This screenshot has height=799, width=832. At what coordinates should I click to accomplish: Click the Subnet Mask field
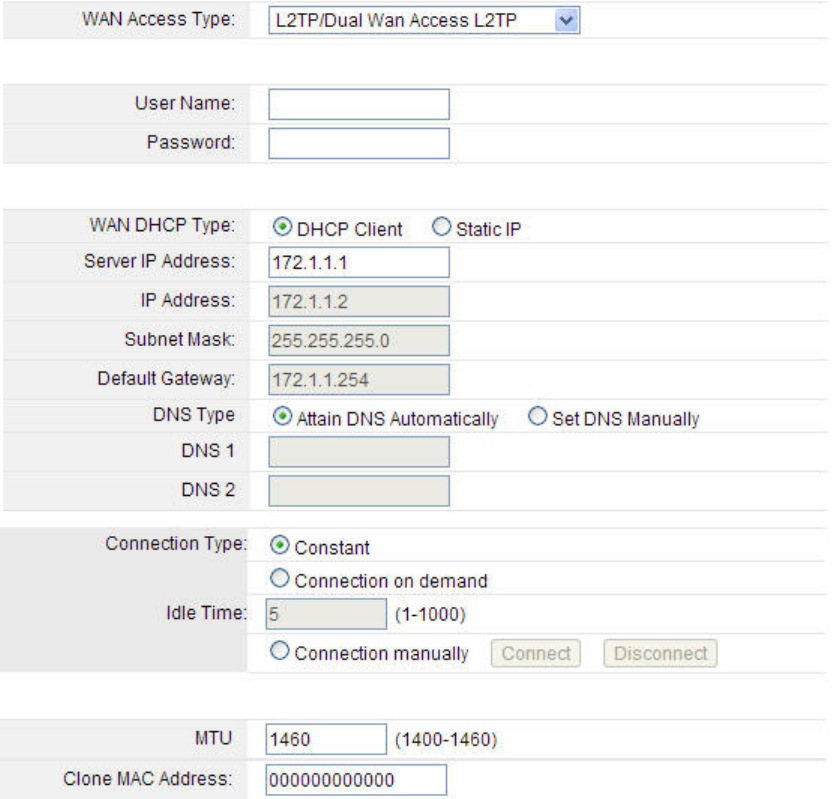coord(359,341)
